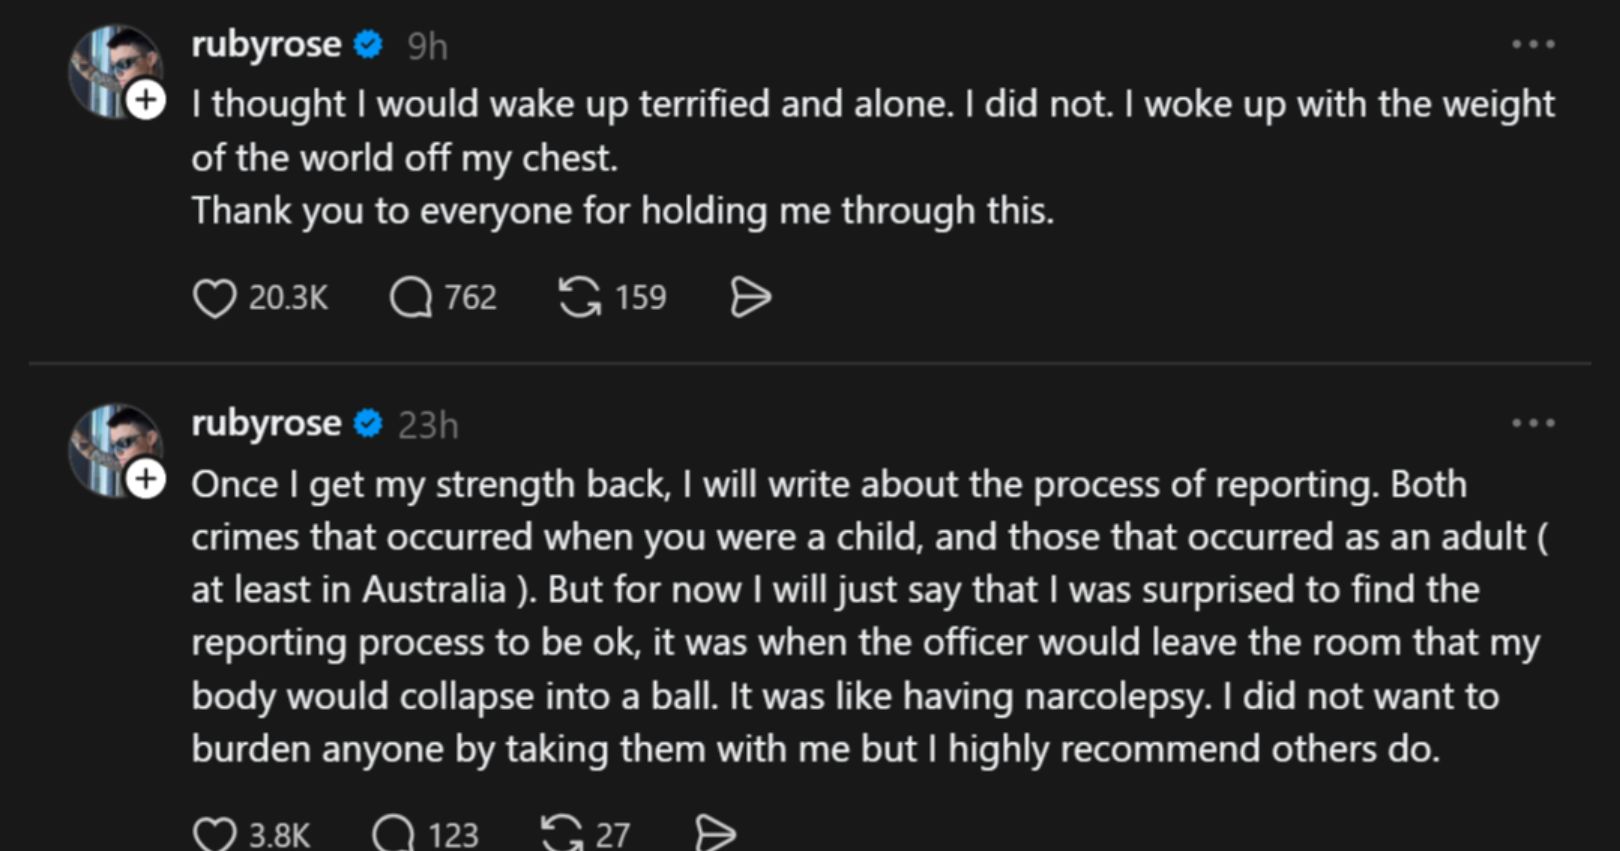1620x851 pixels.
Task: Follow rubyrose via plus badge on second post
Action: point(147,480)
